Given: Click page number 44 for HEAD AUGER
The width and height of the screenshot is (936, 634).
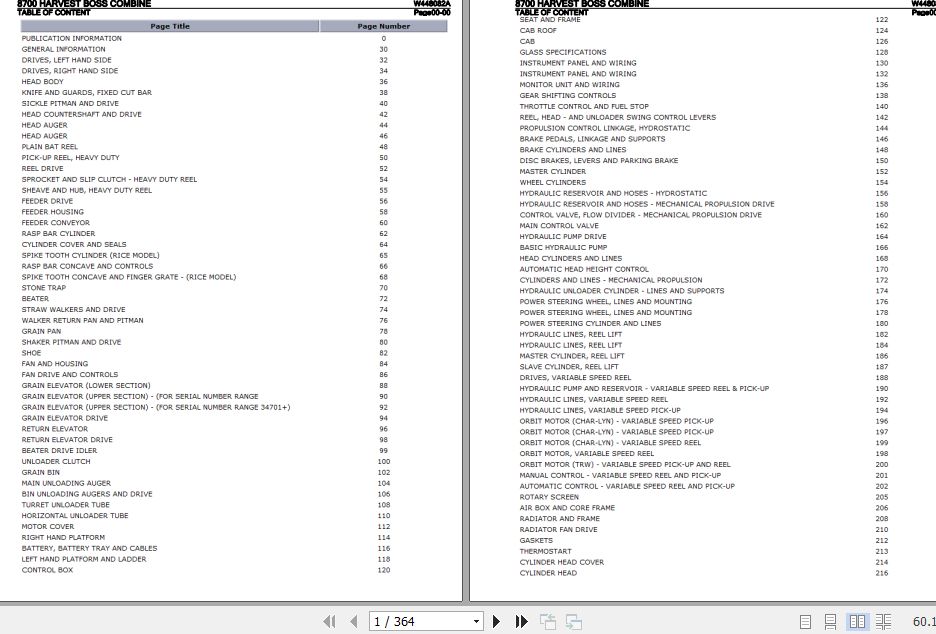Looking at the screenshot, I should pos(383,125).
